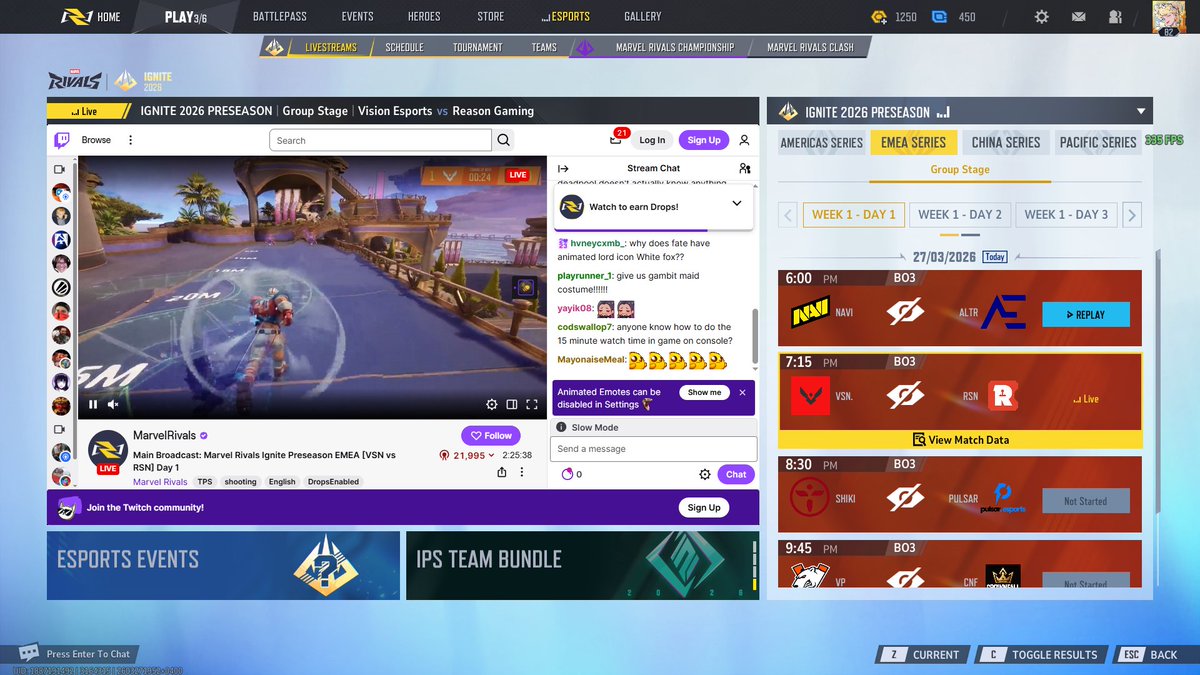Open the mail envelope in top bar

pyautogui.click(x=1078, y=17)
